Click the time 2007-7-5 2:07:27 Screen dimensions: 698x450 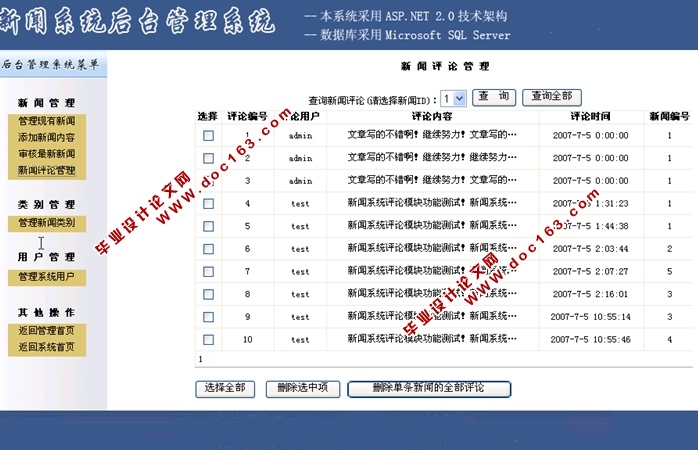591,272
